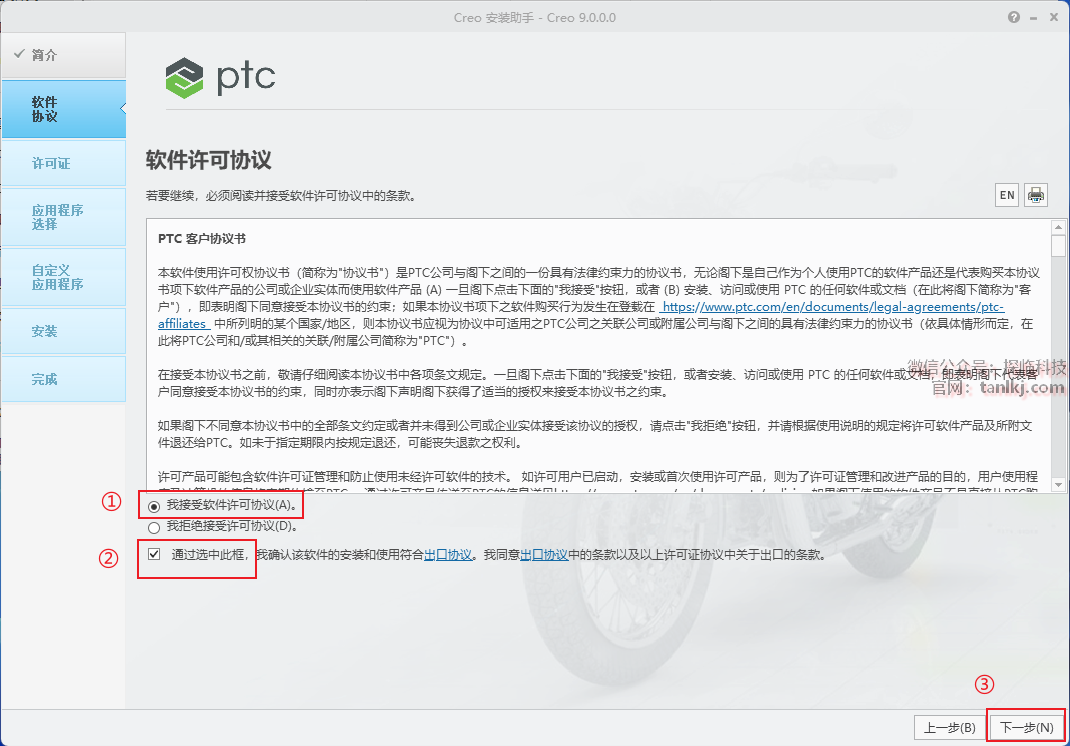The image size is (1070, 746).
Task: Click the PTC 客户协议书 heading
Action: point(202,239)
